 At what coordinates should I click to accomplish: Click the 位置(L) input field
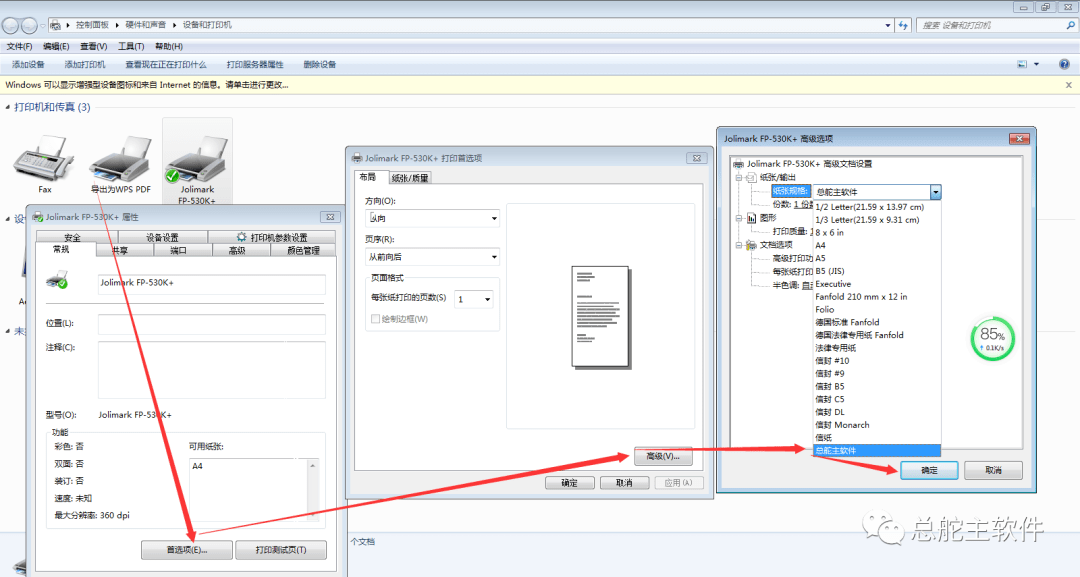211,324
